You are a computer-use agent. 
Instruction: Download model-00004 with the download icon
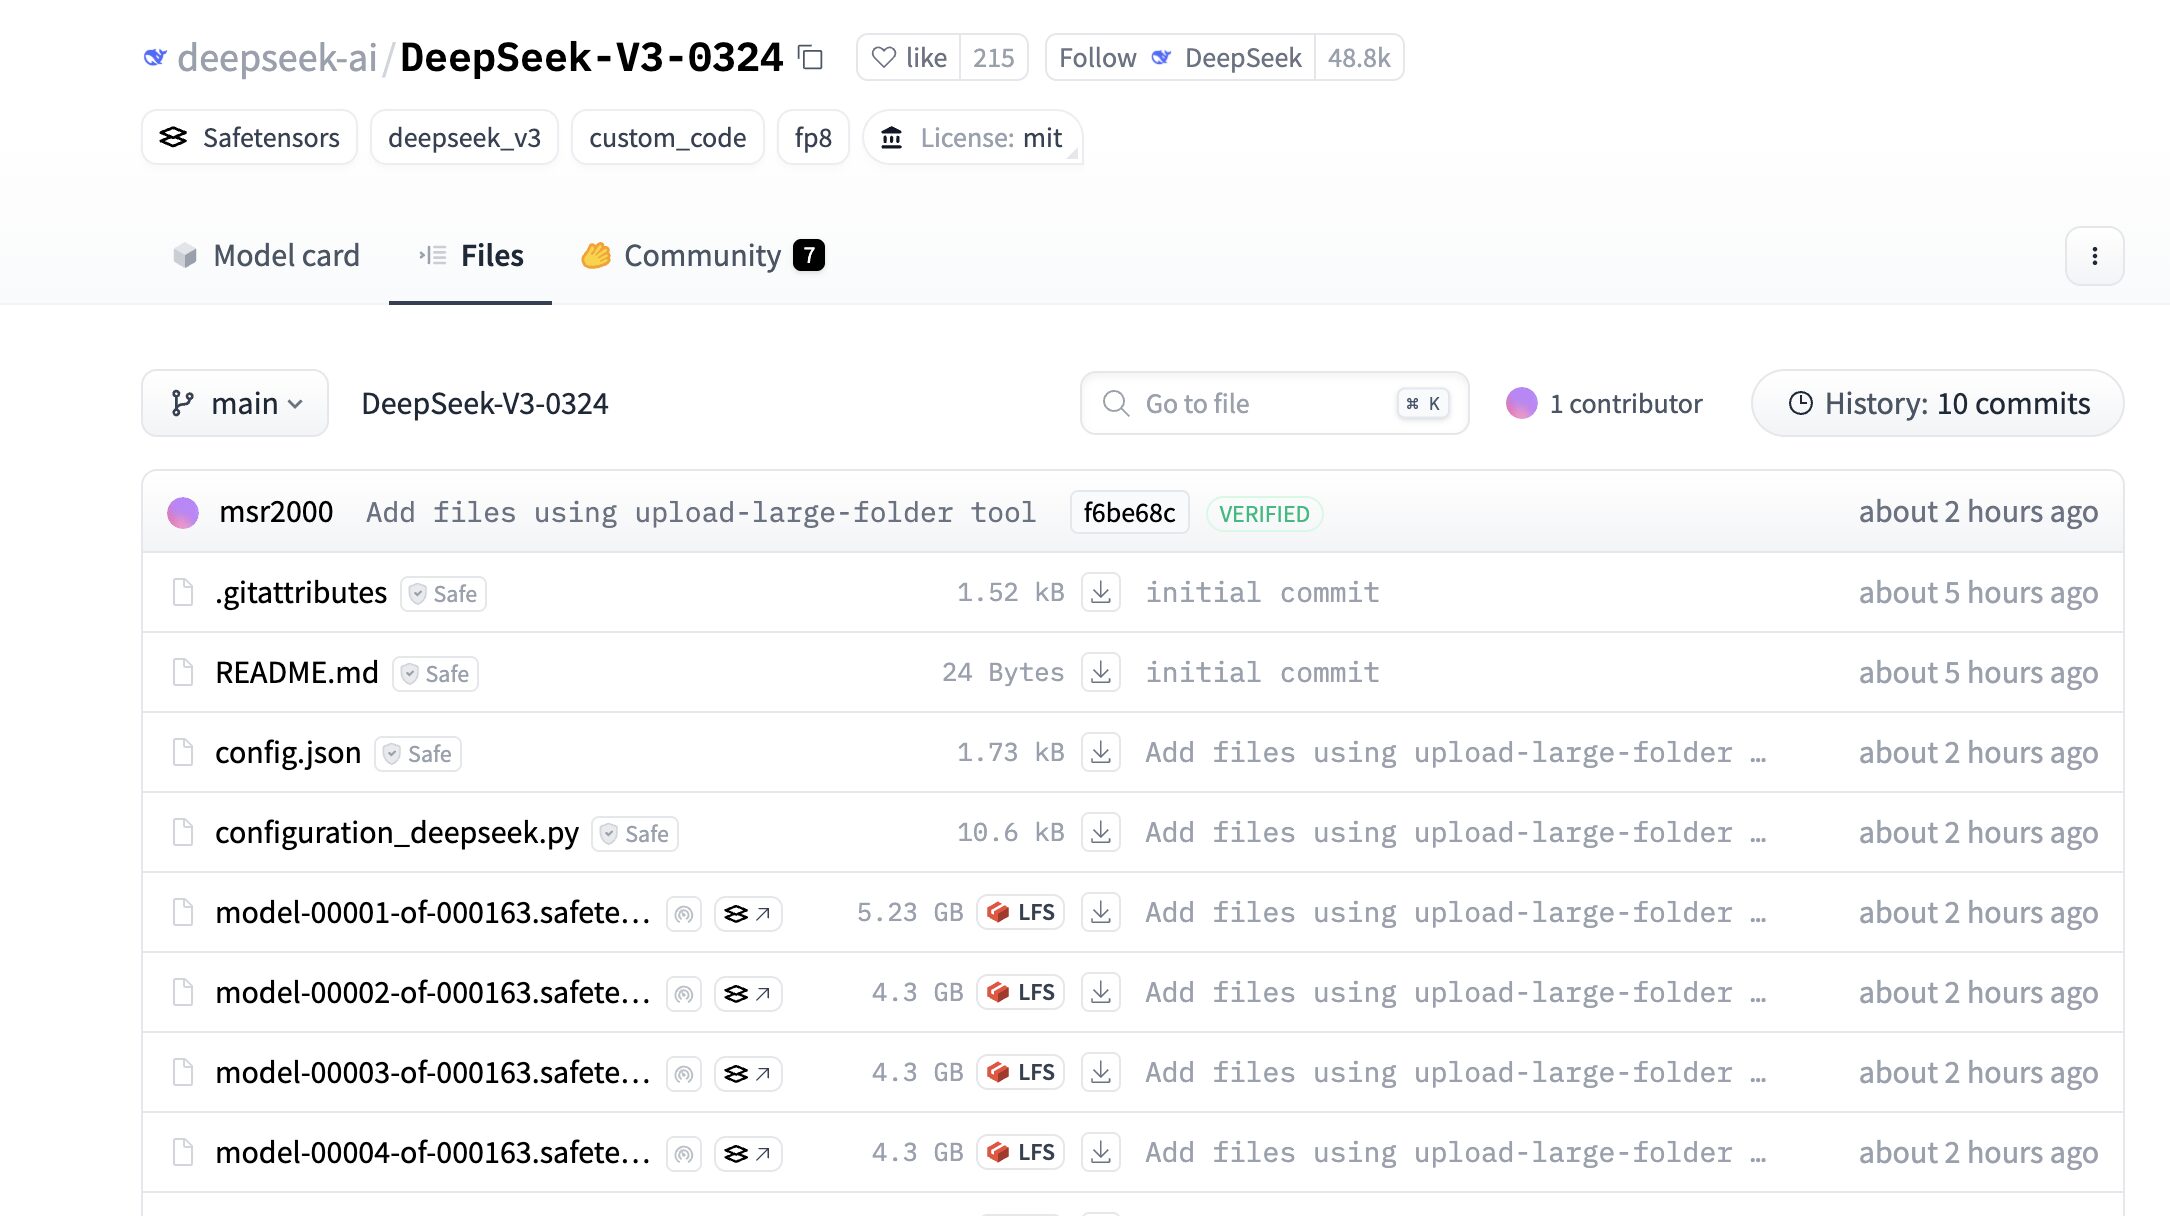[1100, 1152]
